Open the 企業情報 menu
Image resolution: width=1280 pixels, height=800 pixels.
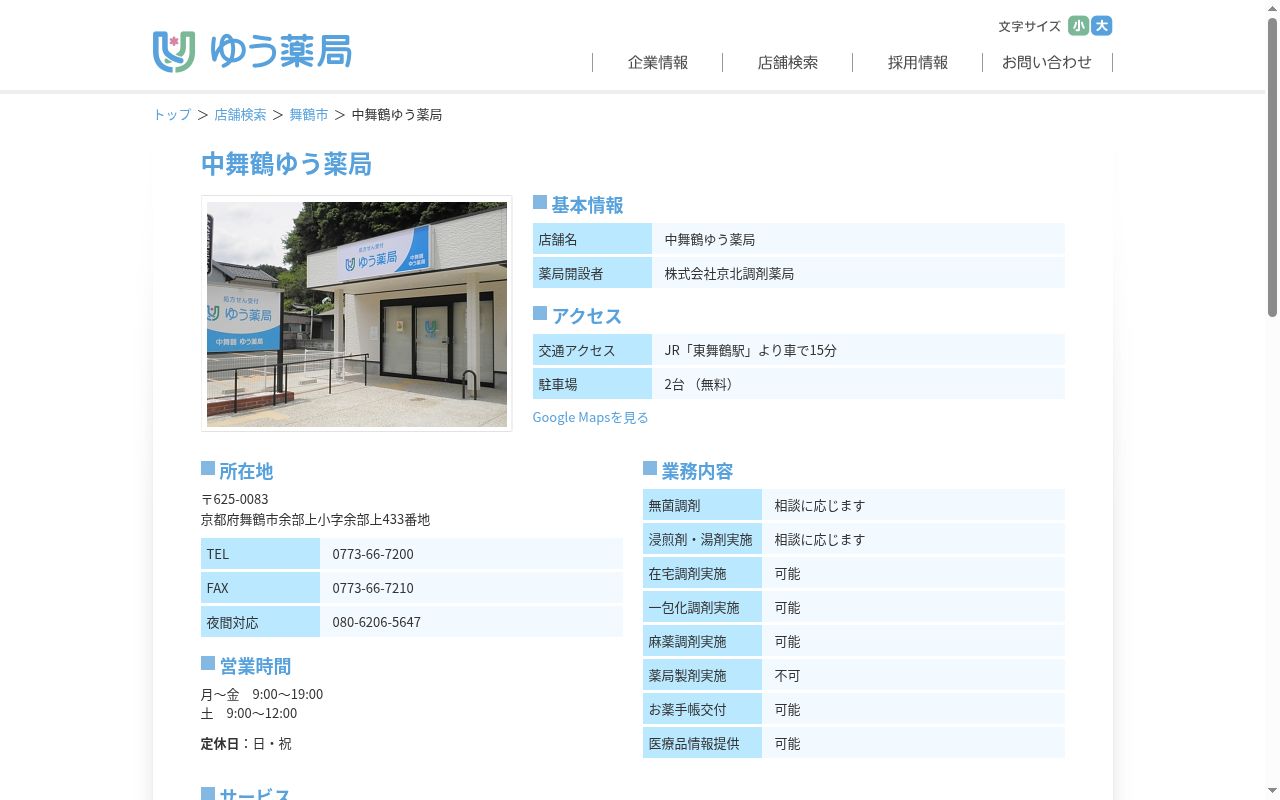pos(658,62)
